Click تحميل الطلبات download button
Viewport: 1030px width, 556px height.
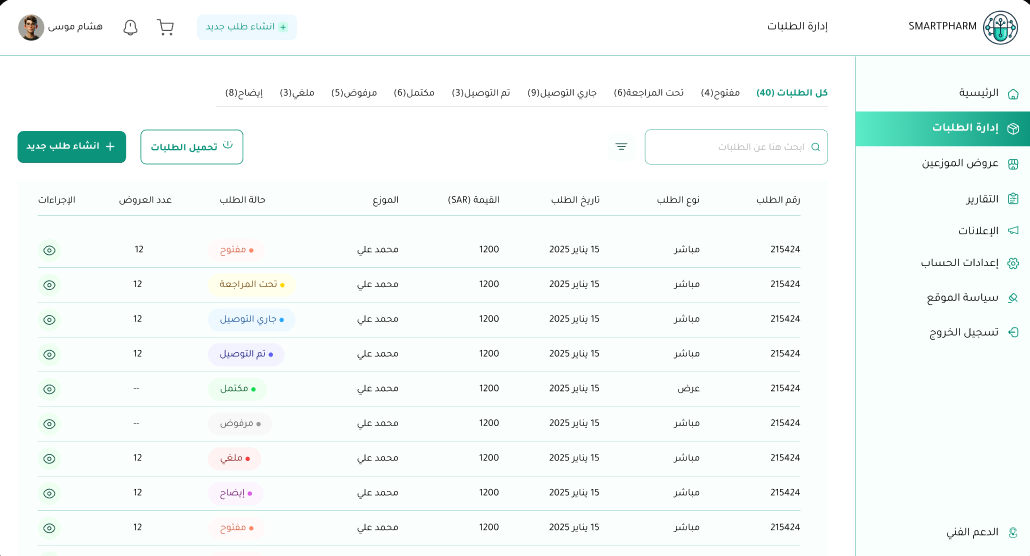coord(191,147)
